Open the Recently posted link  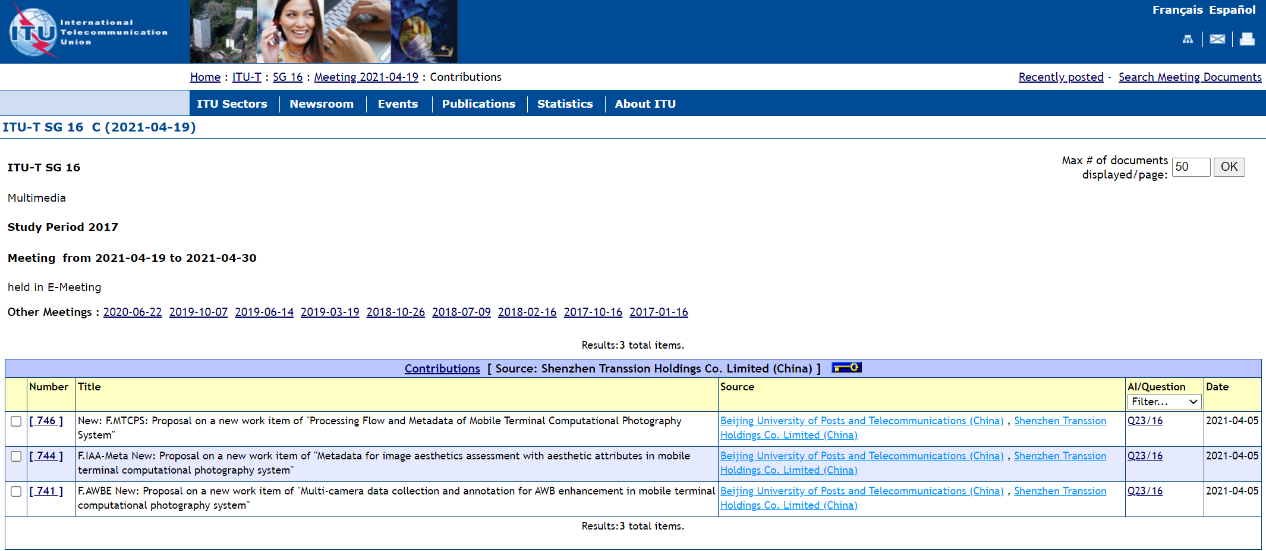click(1061, 77)
